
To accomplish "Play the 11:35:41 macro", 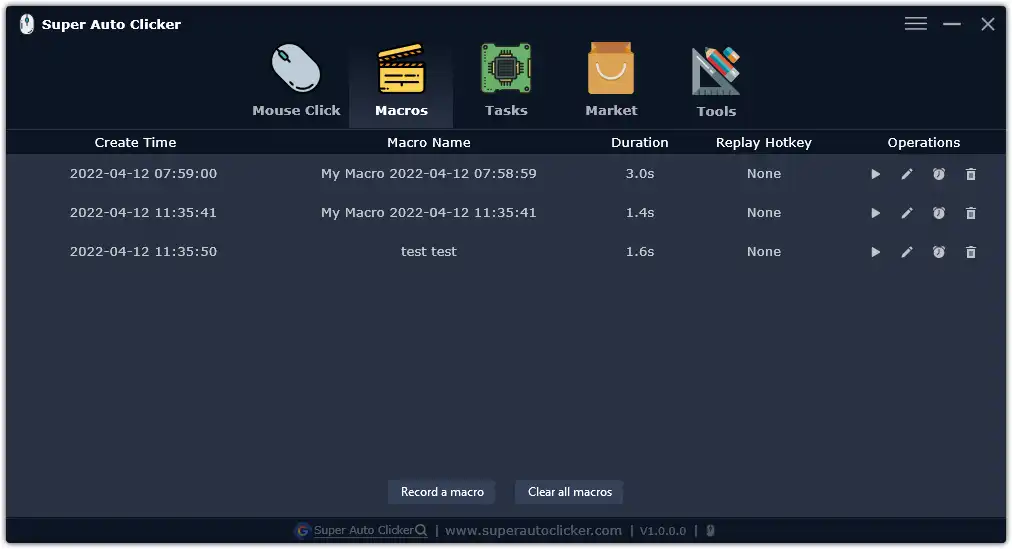I will (x=875, y=213).
